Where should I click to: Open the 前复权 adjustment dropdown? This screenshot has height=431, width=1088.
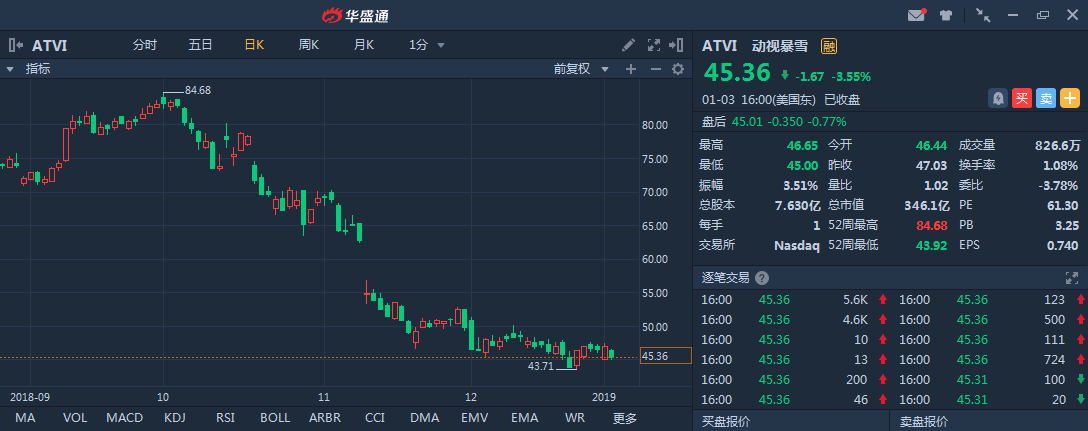581,69
